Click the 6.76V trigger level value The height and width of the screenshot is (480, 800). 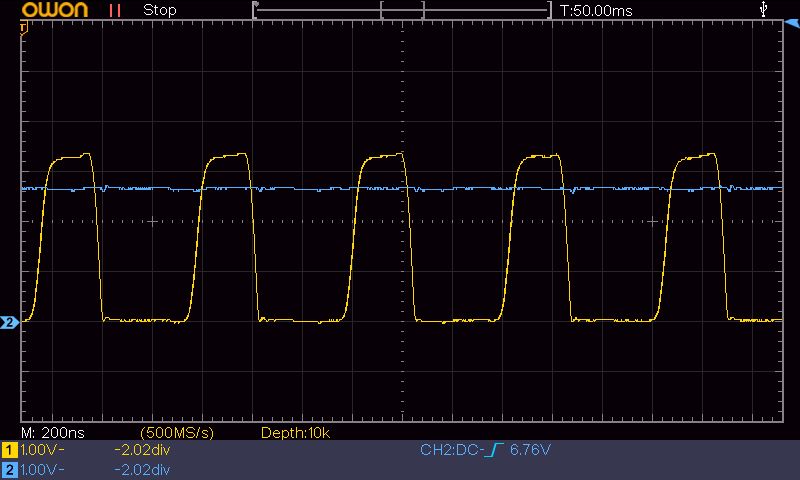[530, 450]
